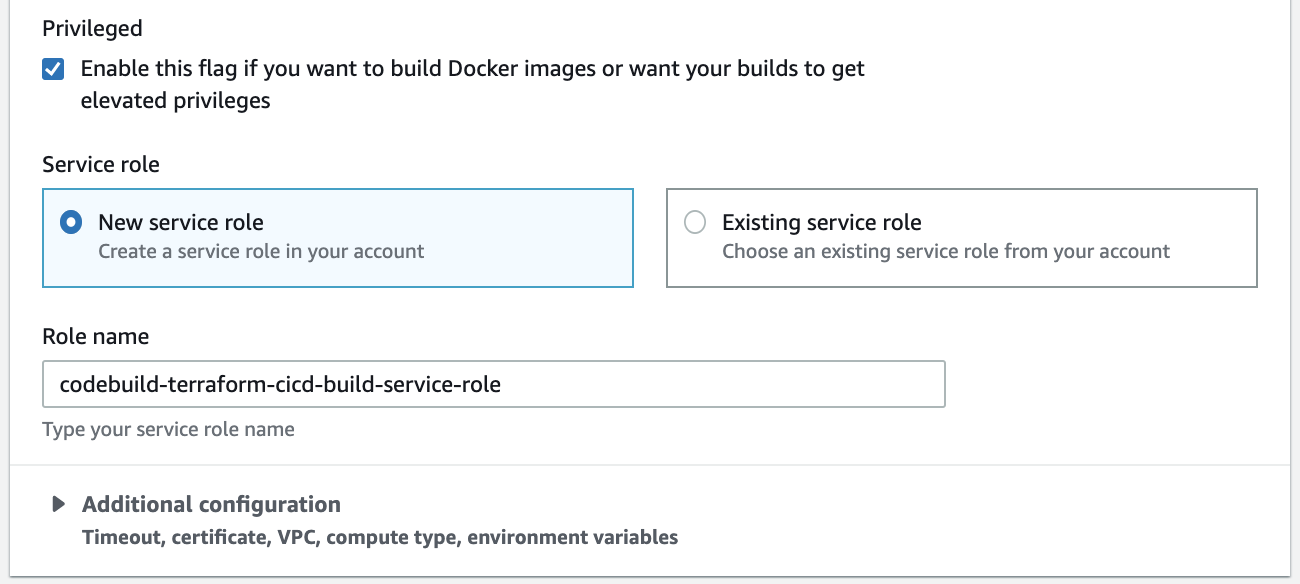Click the 'Role name' field label

(95, 337)
